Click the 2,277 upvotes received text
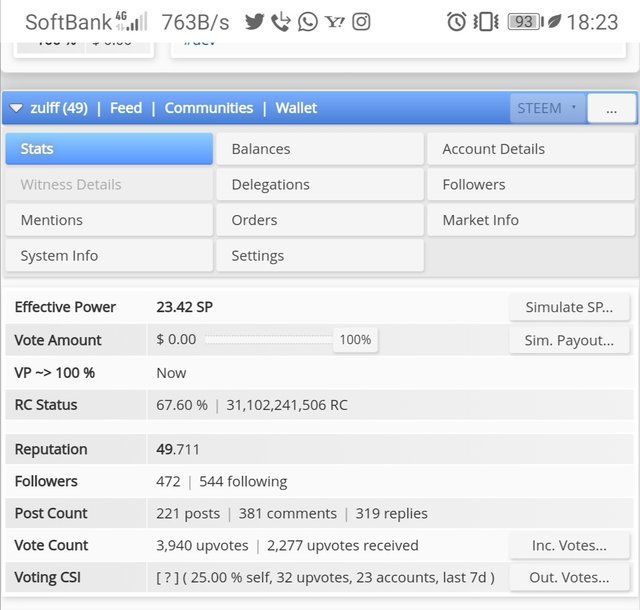640x610 pixels. pyautogui.click(x=343, y=545)
